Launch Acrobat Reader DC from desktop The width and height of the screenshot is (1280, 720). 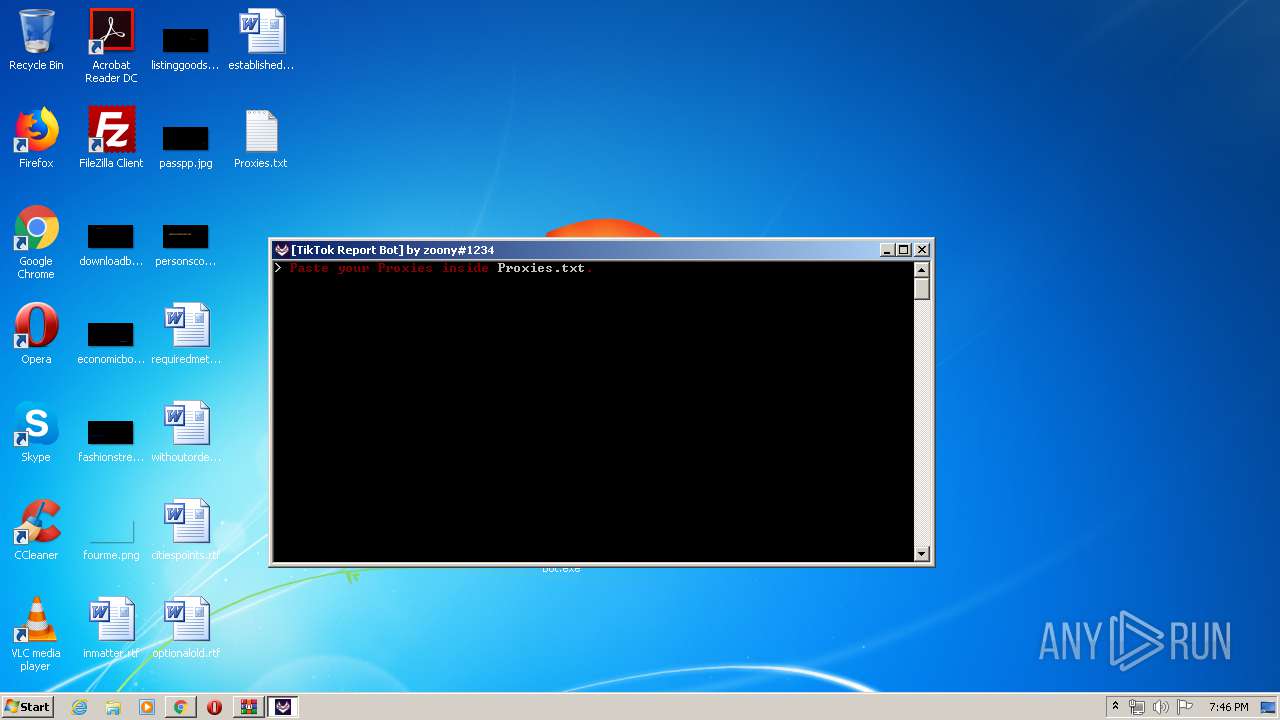click(x=111, y=46)
